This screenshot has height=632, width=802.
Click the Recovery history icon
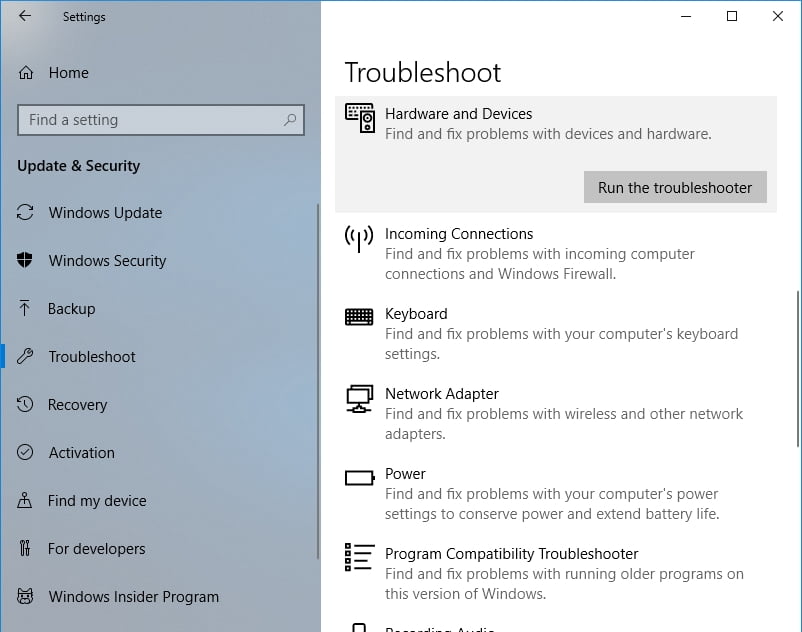pyautogui.click(x=26, y=405)
